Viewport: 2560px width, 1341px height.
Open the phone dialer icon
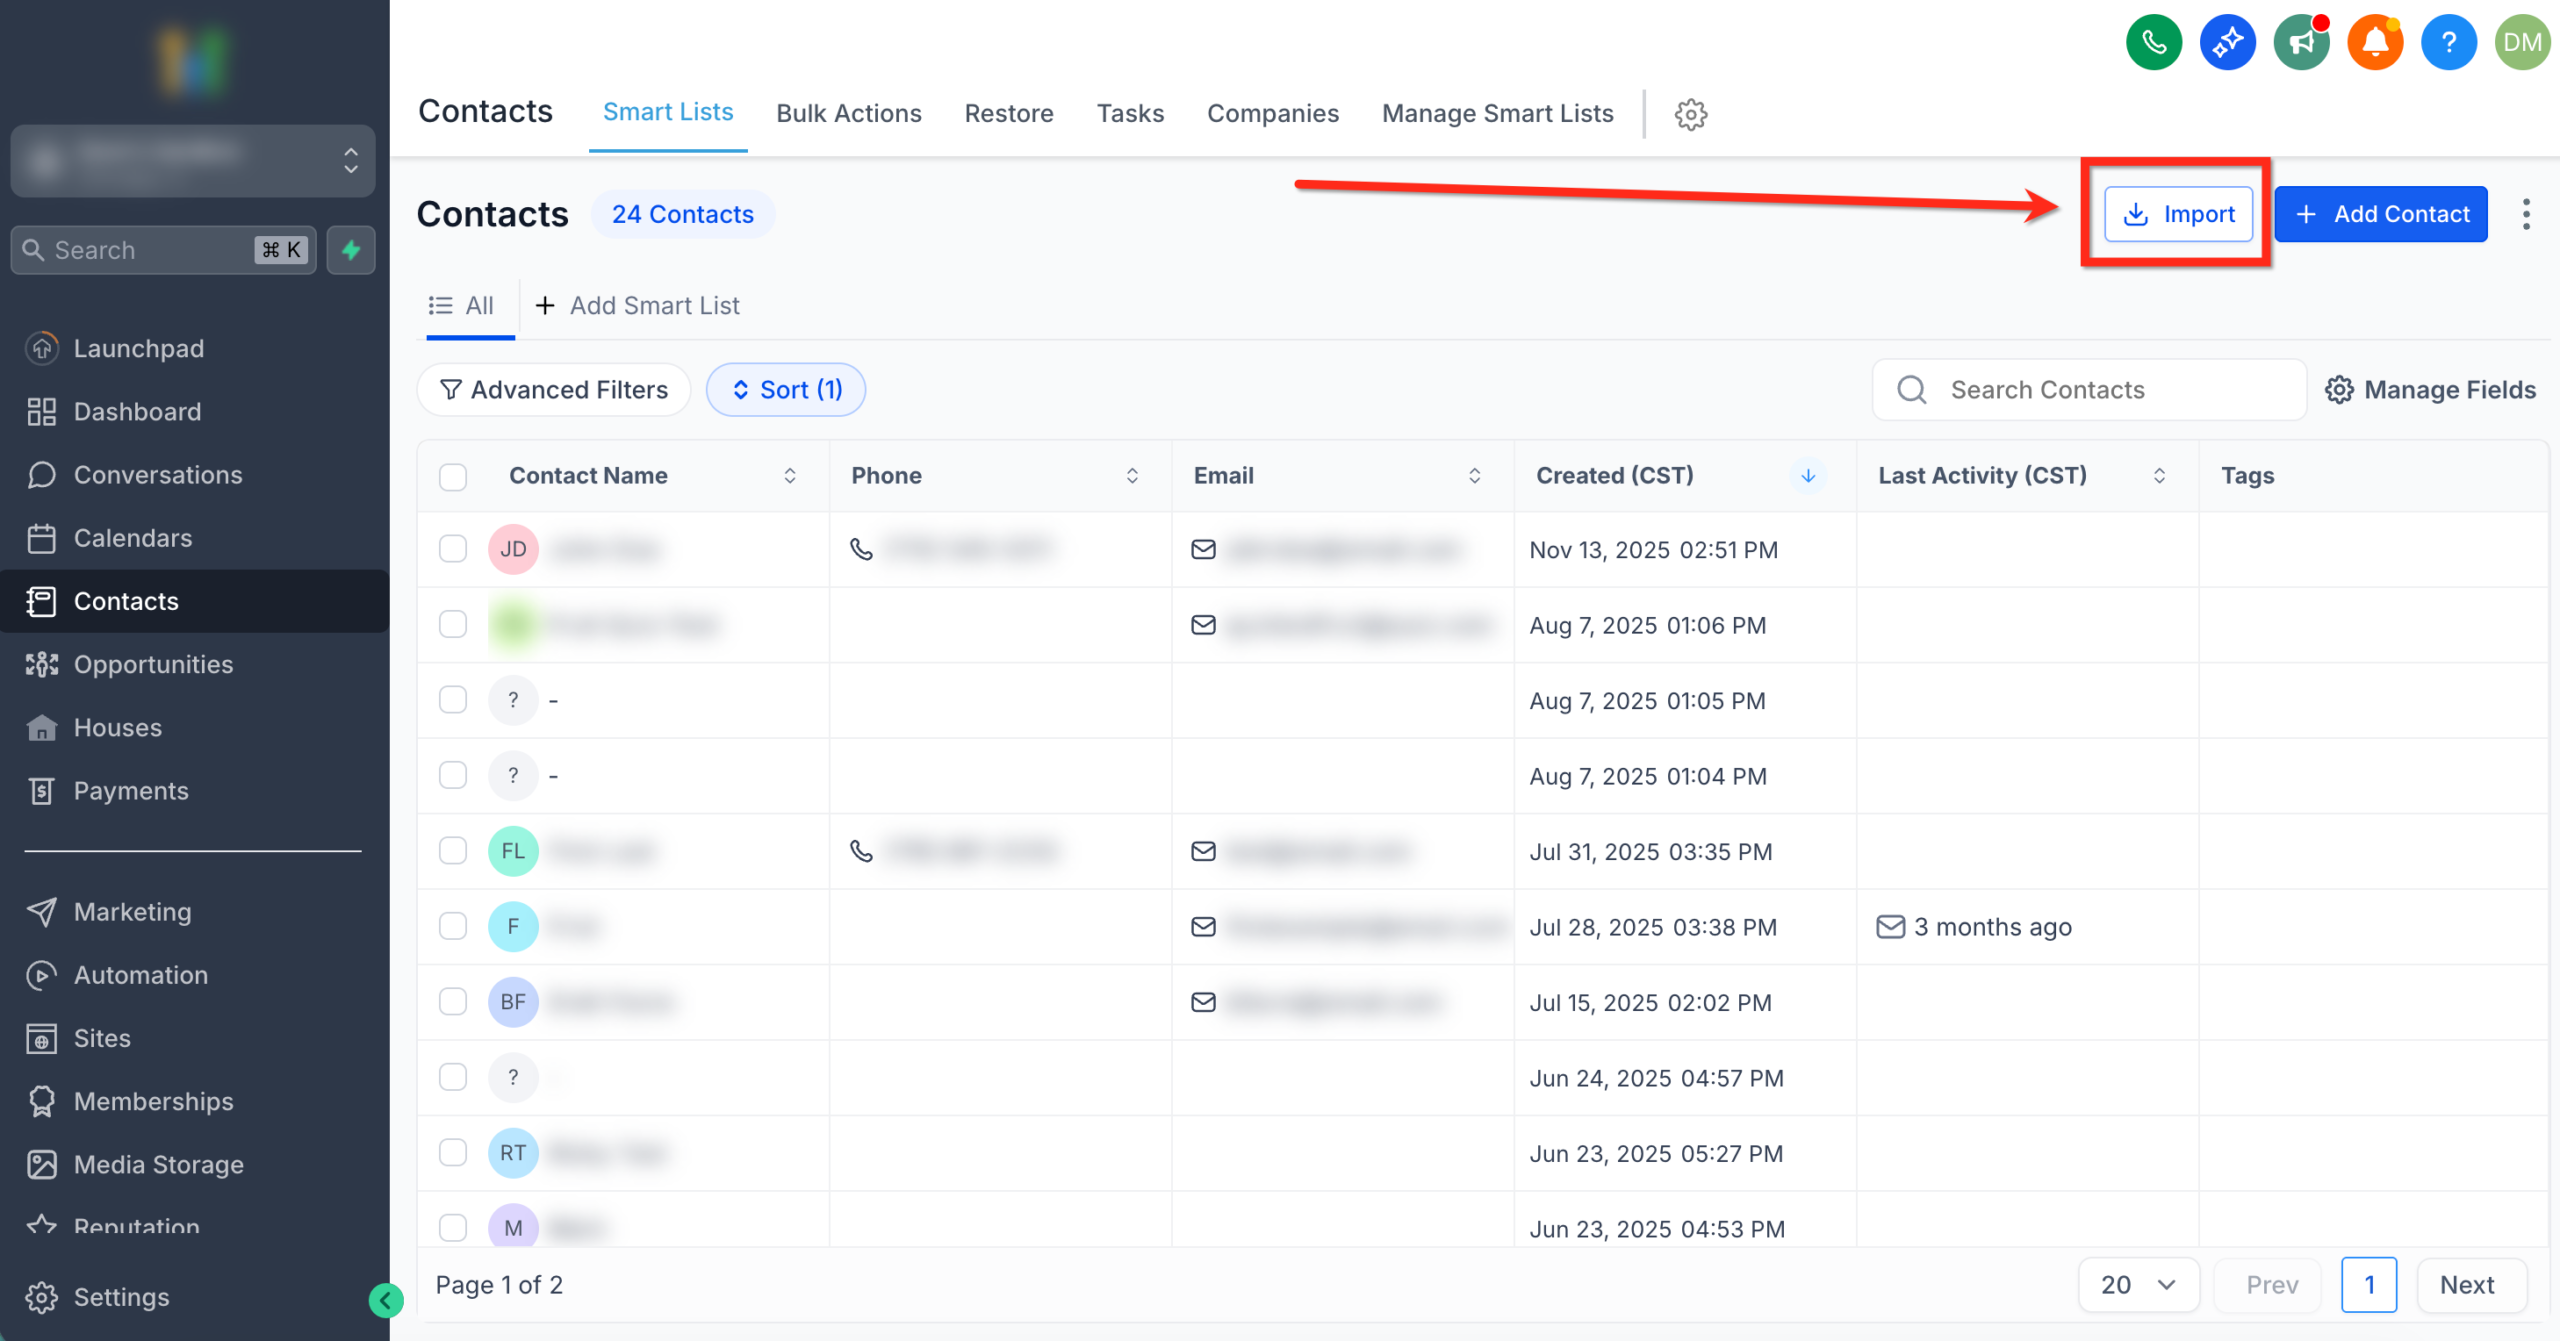(2154, 42)
